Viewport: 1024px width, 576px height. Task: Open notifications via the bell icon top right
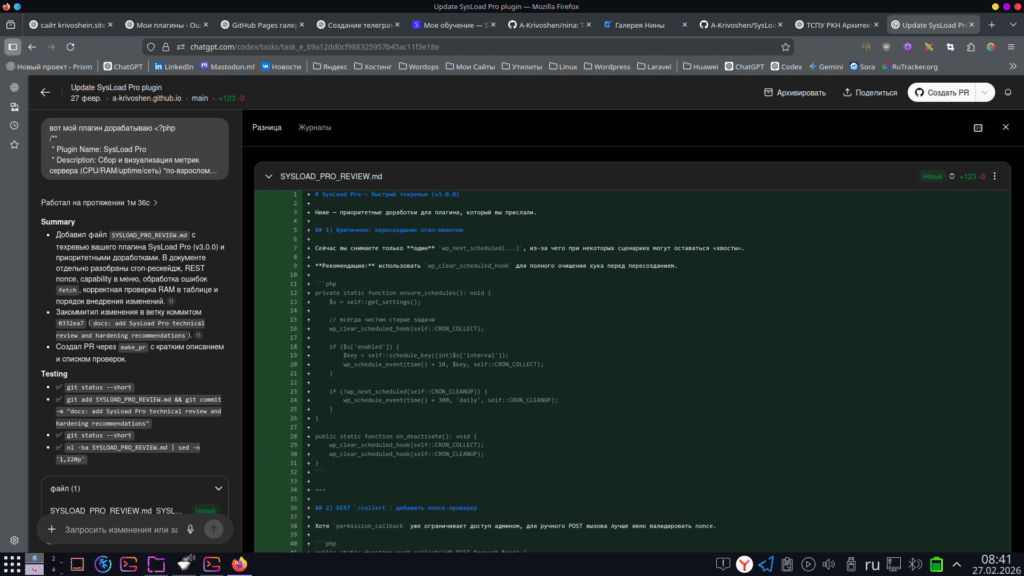[1008, 92]
